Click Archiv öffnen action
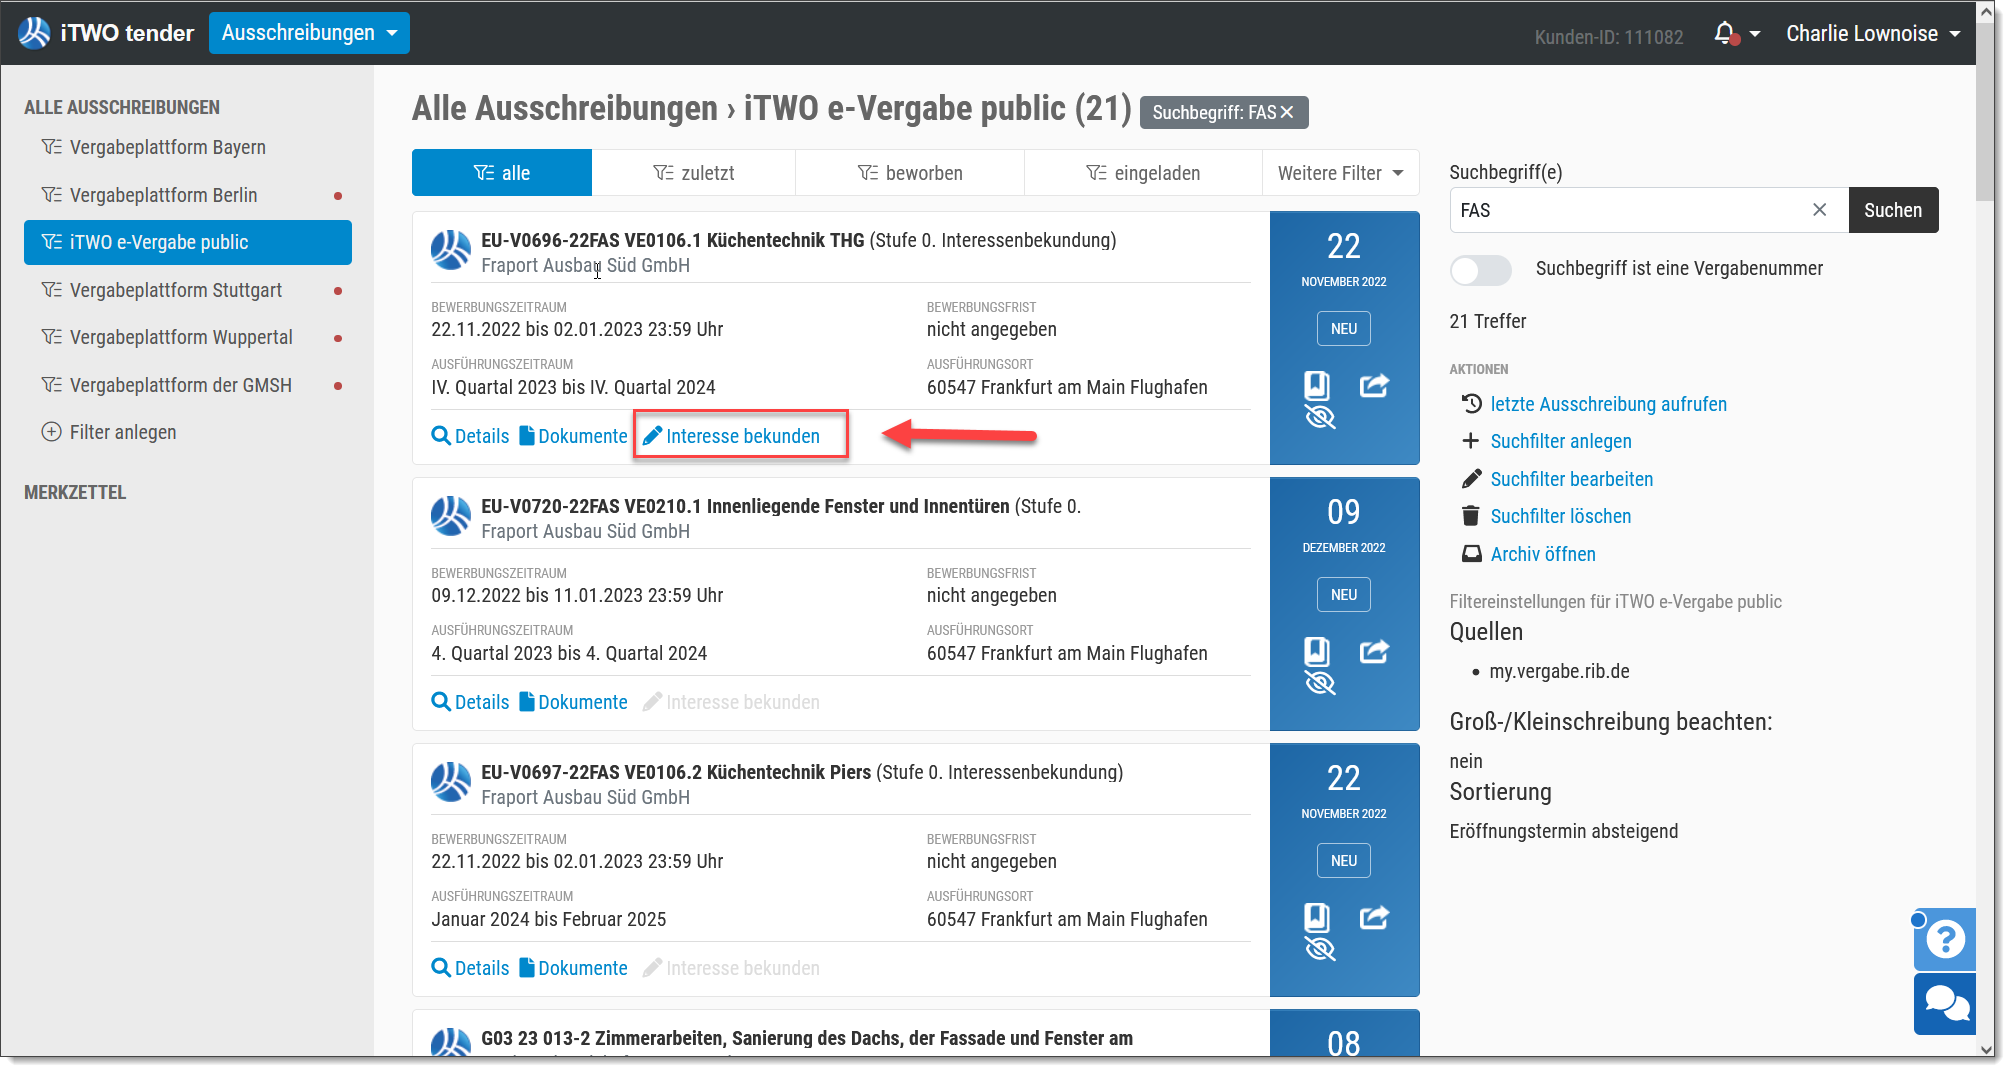 pyautogui.click(x=1543, y=554)
